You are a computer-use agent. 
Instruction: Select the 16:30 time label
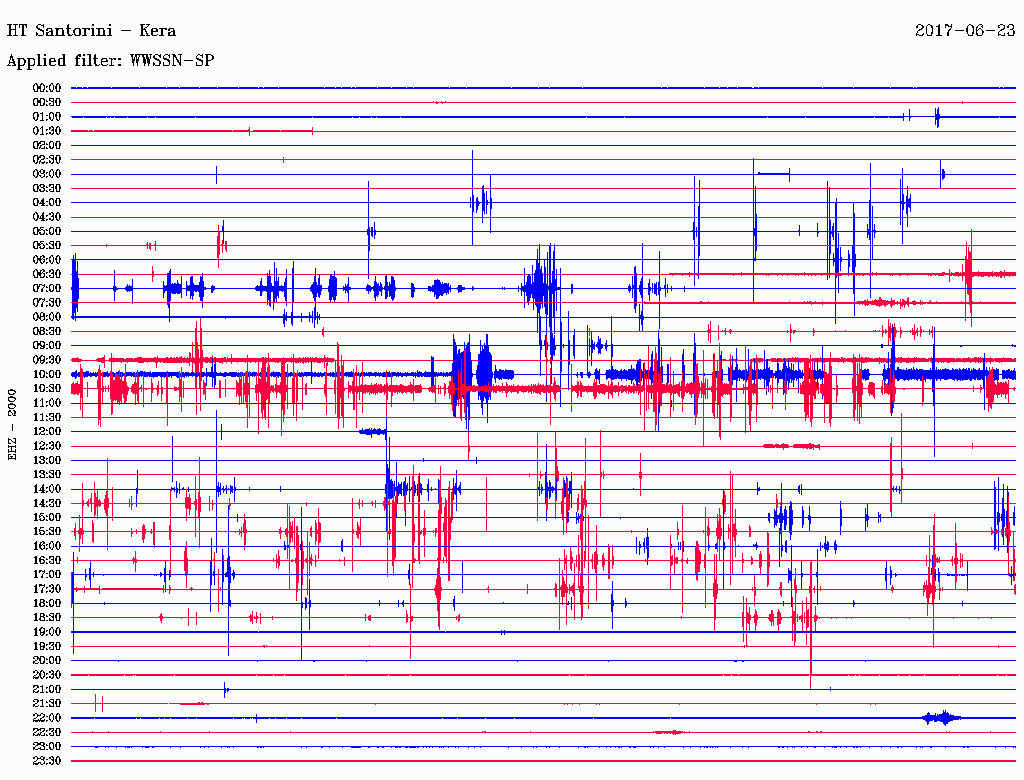pos(47,560)
